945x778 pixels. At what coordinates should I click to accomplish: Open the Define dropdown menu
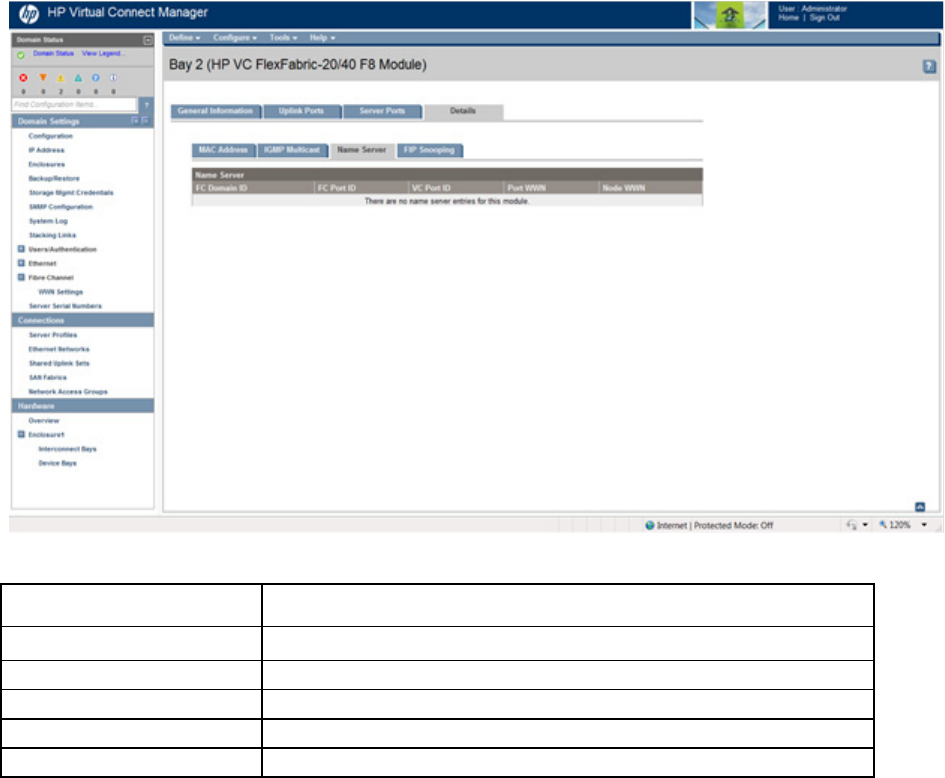[184, 38]
